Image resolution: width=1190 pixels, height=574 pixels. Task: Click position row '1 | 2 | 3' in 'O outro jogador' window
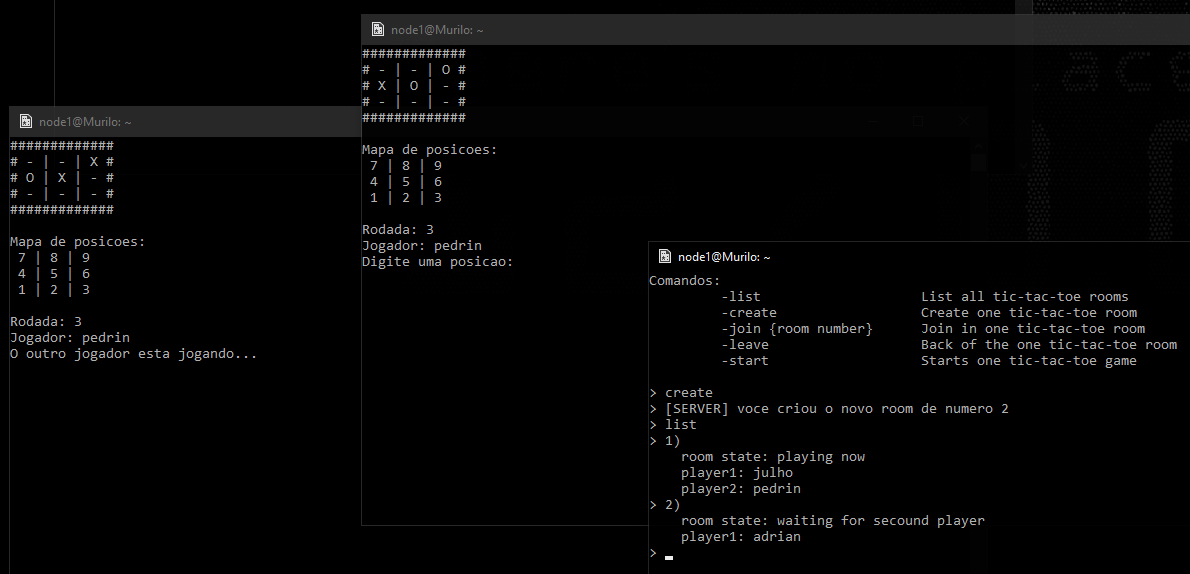tap(53, 290)
